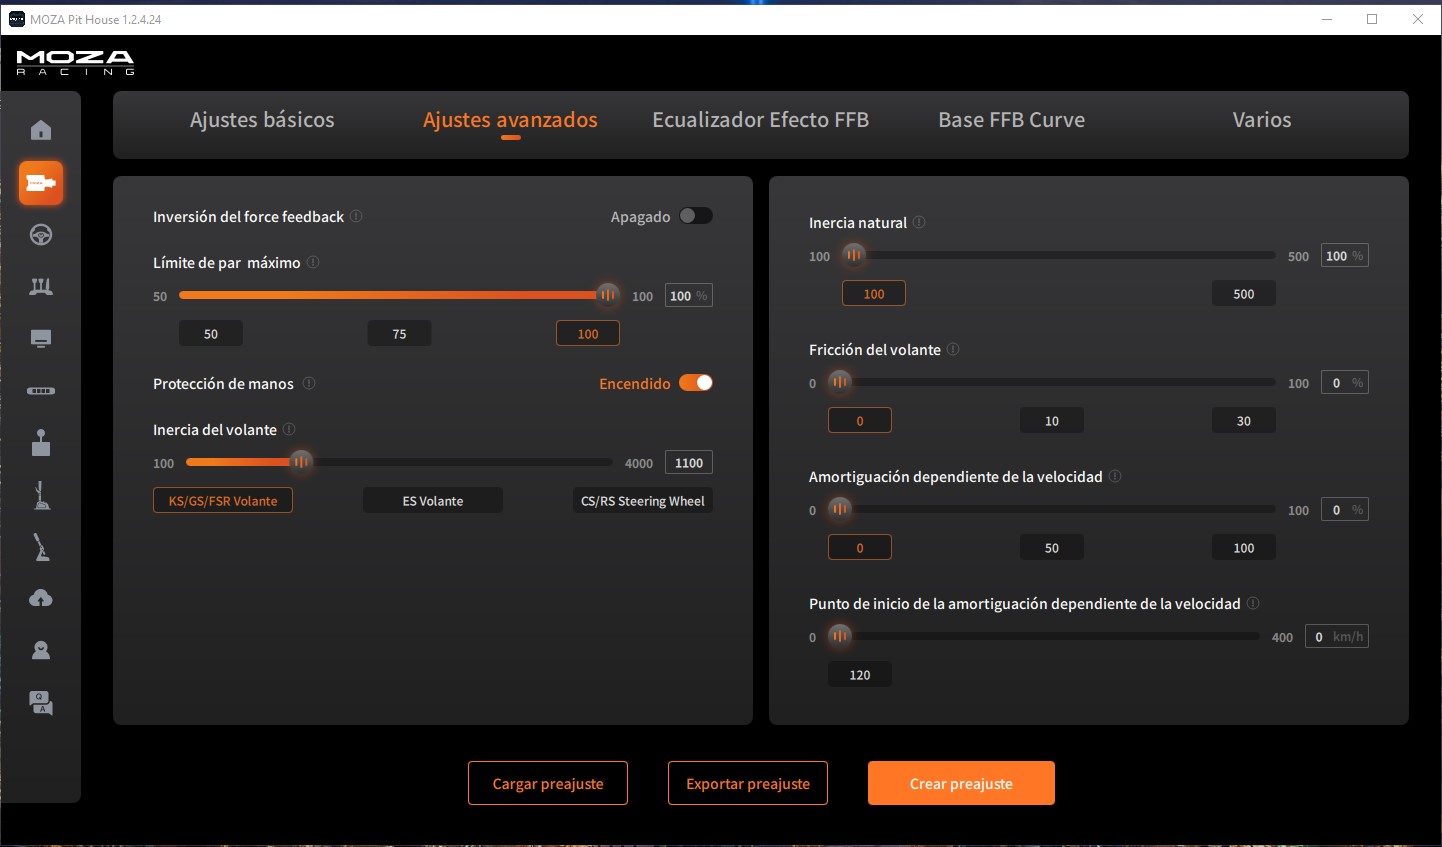
Task: Open steering wheel settings icon
Action: (41, 235)
